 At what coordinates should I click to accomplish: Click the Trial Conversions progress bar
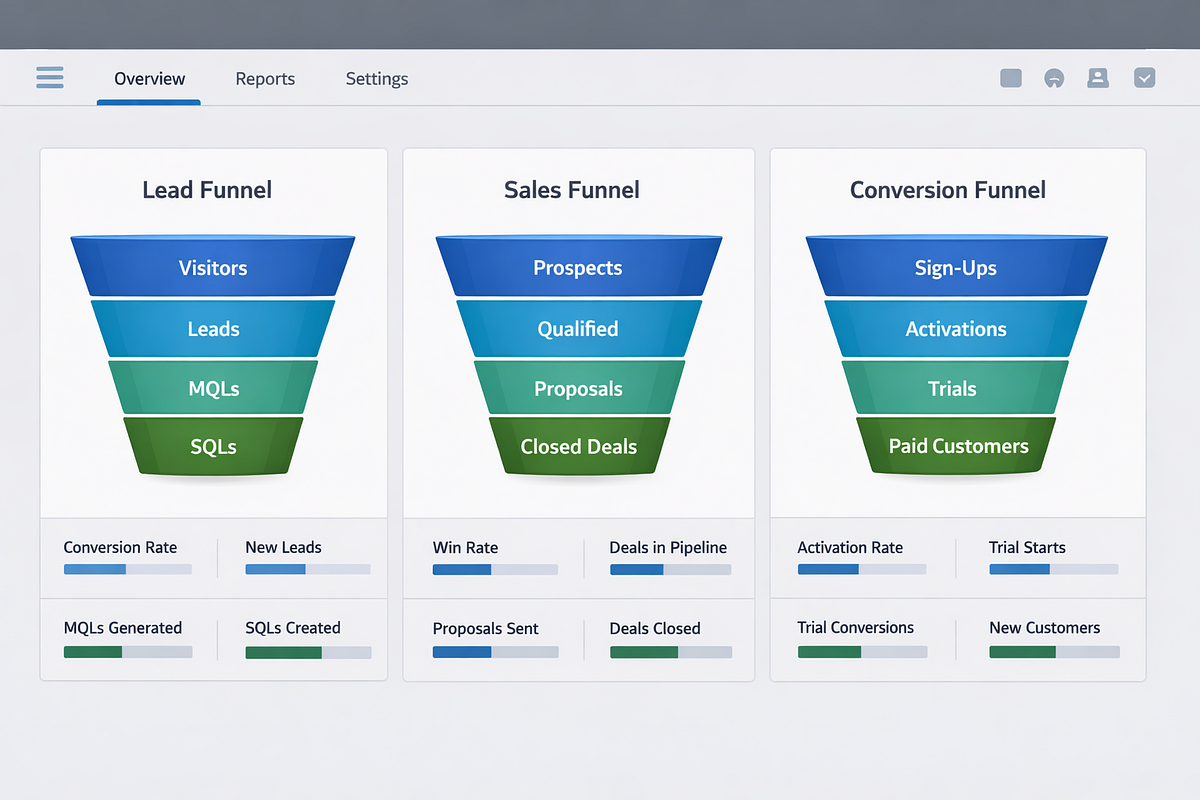pyautogui.click(x=862, y=651)
